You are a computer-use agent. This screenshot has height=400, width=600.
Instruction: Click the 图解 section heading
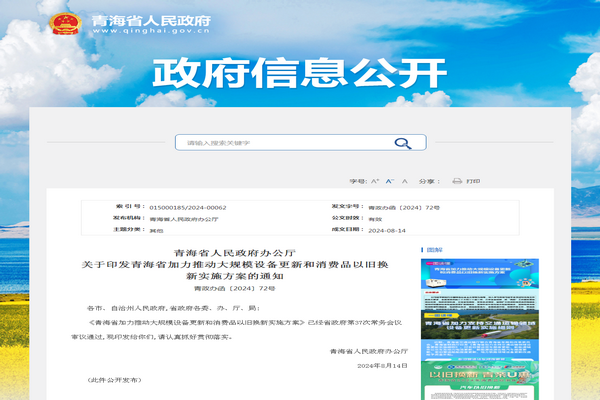pos(435,249)
